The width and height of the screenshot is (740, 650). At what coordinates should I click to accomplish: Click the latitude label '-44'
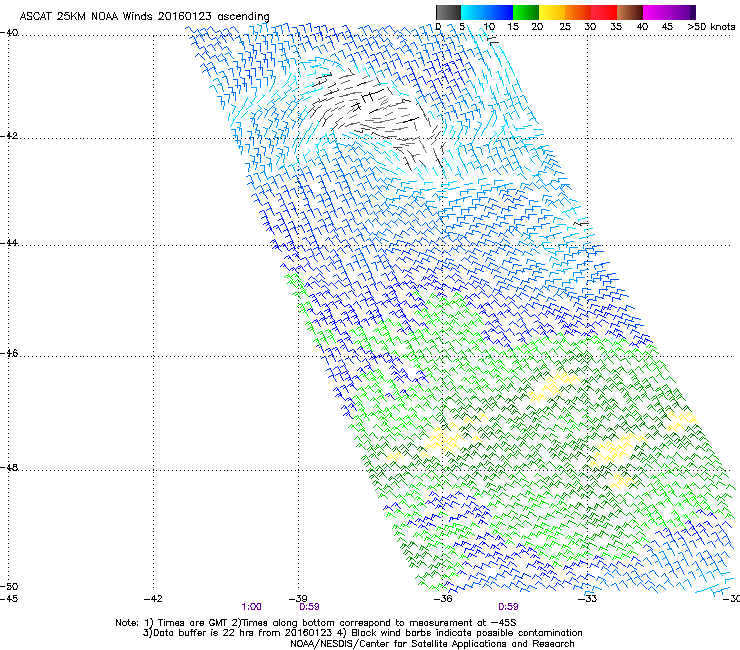point(9,243)
